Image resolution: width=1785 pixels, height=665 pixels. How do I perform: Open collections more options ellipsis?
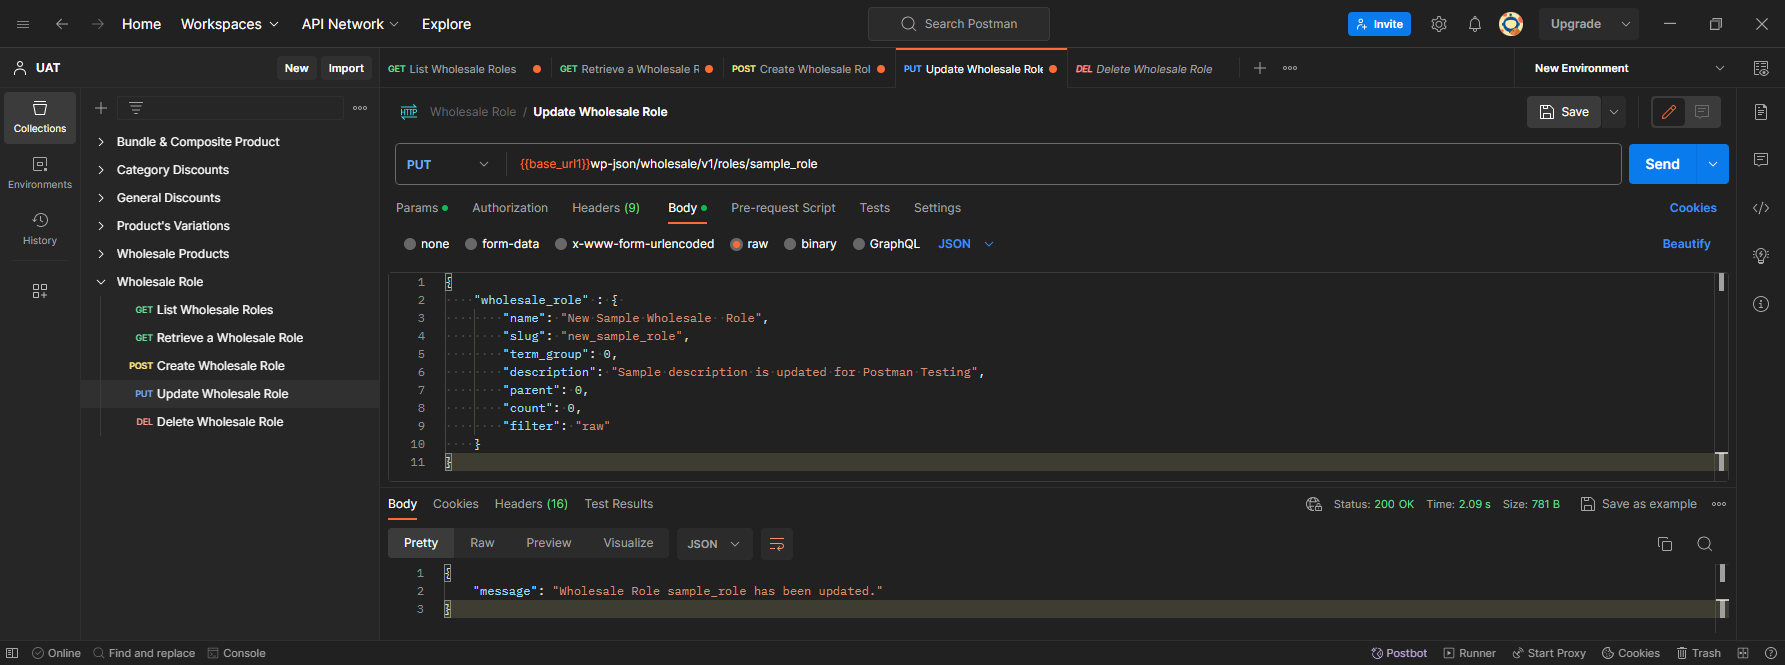360,108
